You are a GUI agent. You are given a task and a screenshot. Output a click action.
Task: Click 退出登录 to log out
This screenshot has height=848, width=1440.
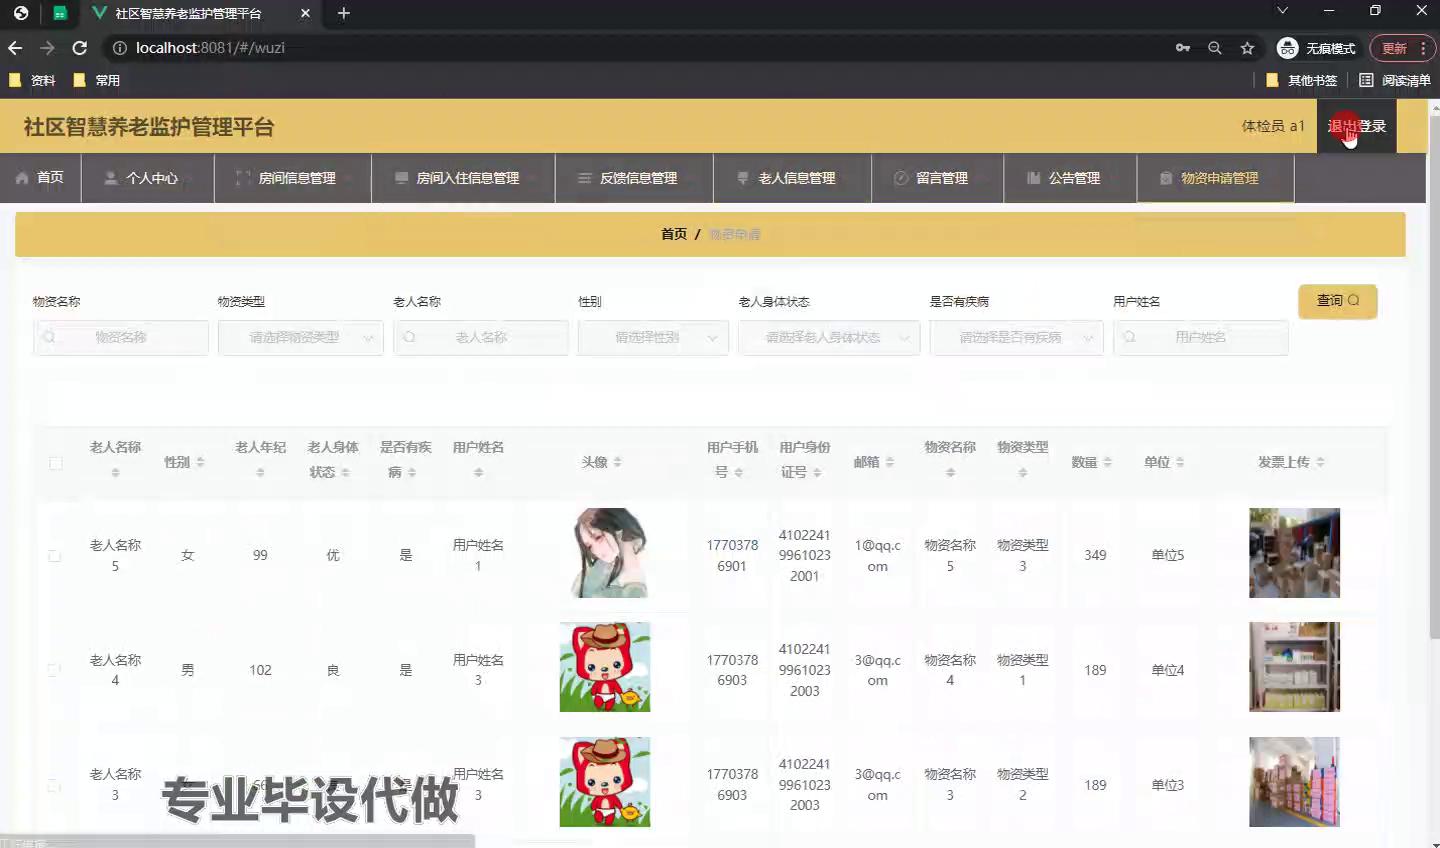pyautogui.click(x=1356, y=126)
